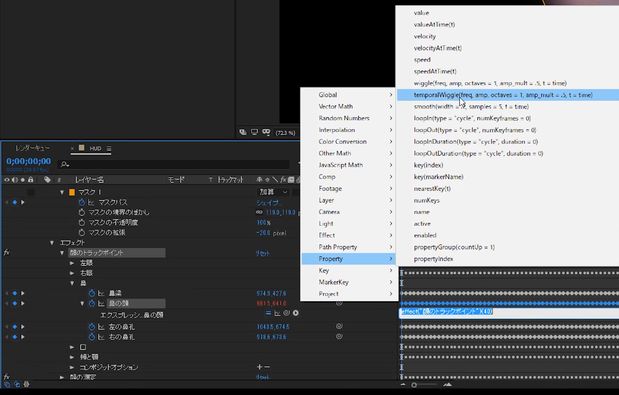Click second icon at timeline bottom-left
This screenshot has height=395, width=619.
pyautogui.click(x=17, y=384)
